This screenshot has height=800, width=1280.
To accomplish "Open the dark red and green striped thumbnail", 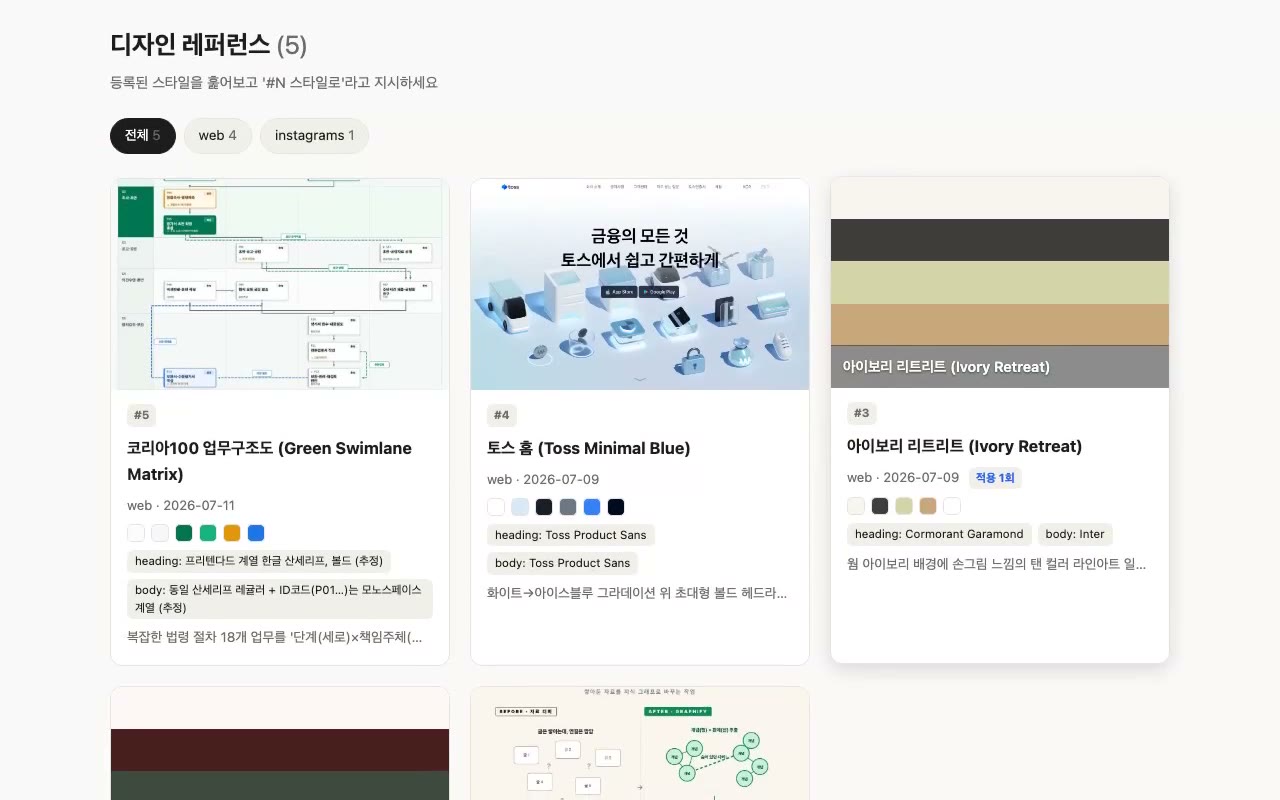I will [280, 743].
